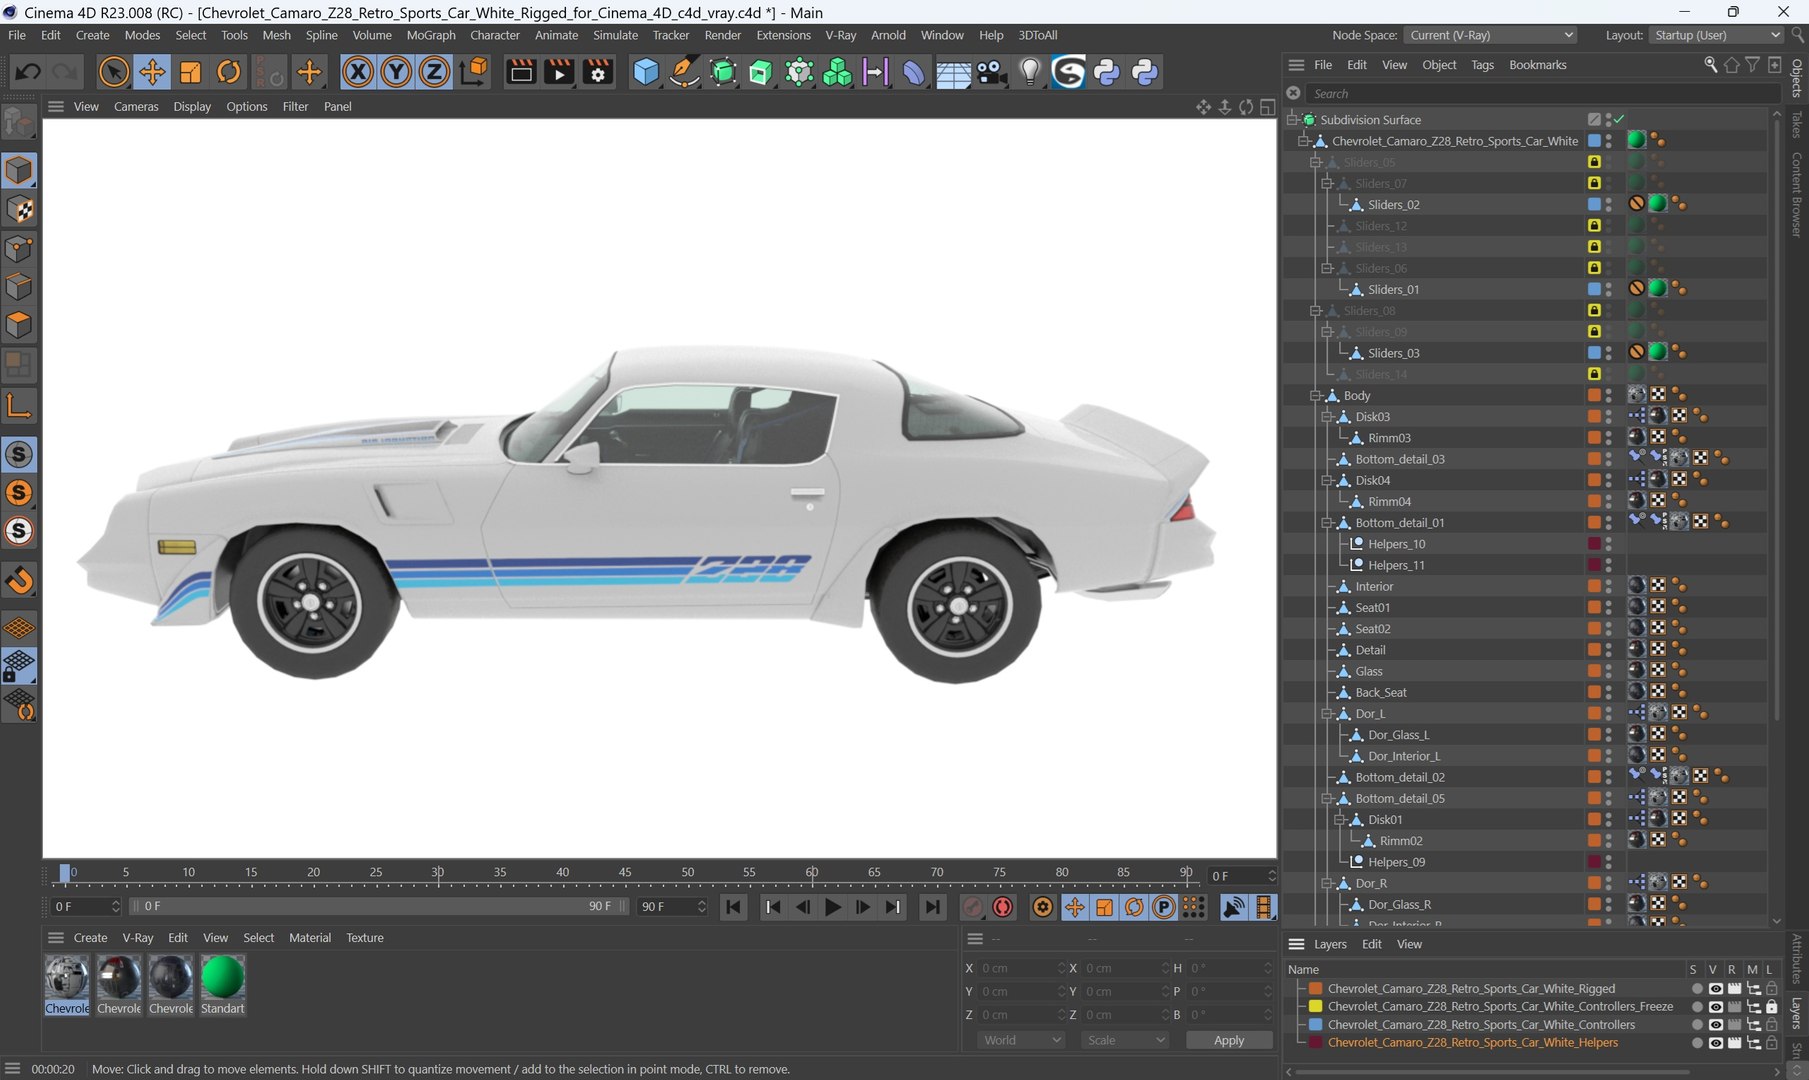Switch to Model mode in left sidebar

pos(19,170)
